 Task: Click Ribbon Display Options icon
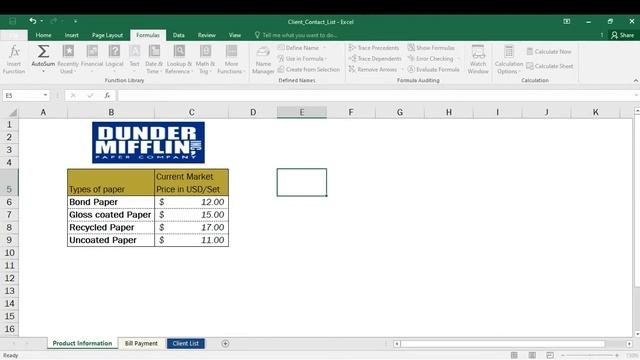click(567, 21)
